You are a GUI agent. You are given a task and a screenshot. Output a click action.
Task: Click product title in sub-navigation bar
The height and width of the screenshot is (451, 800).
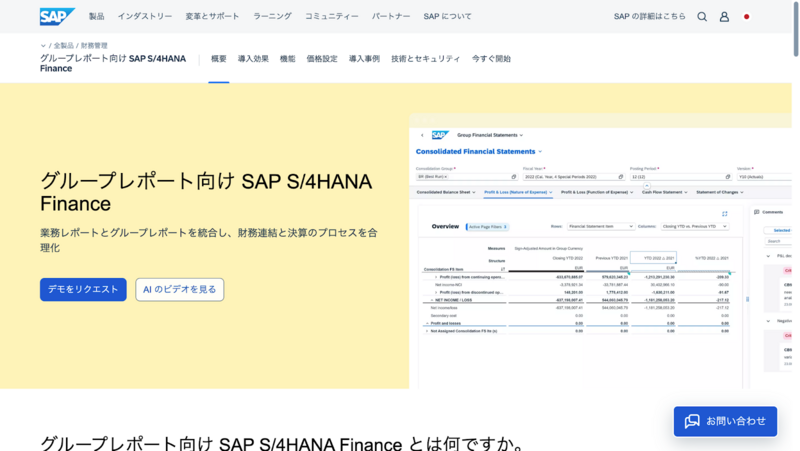(113, 63)
